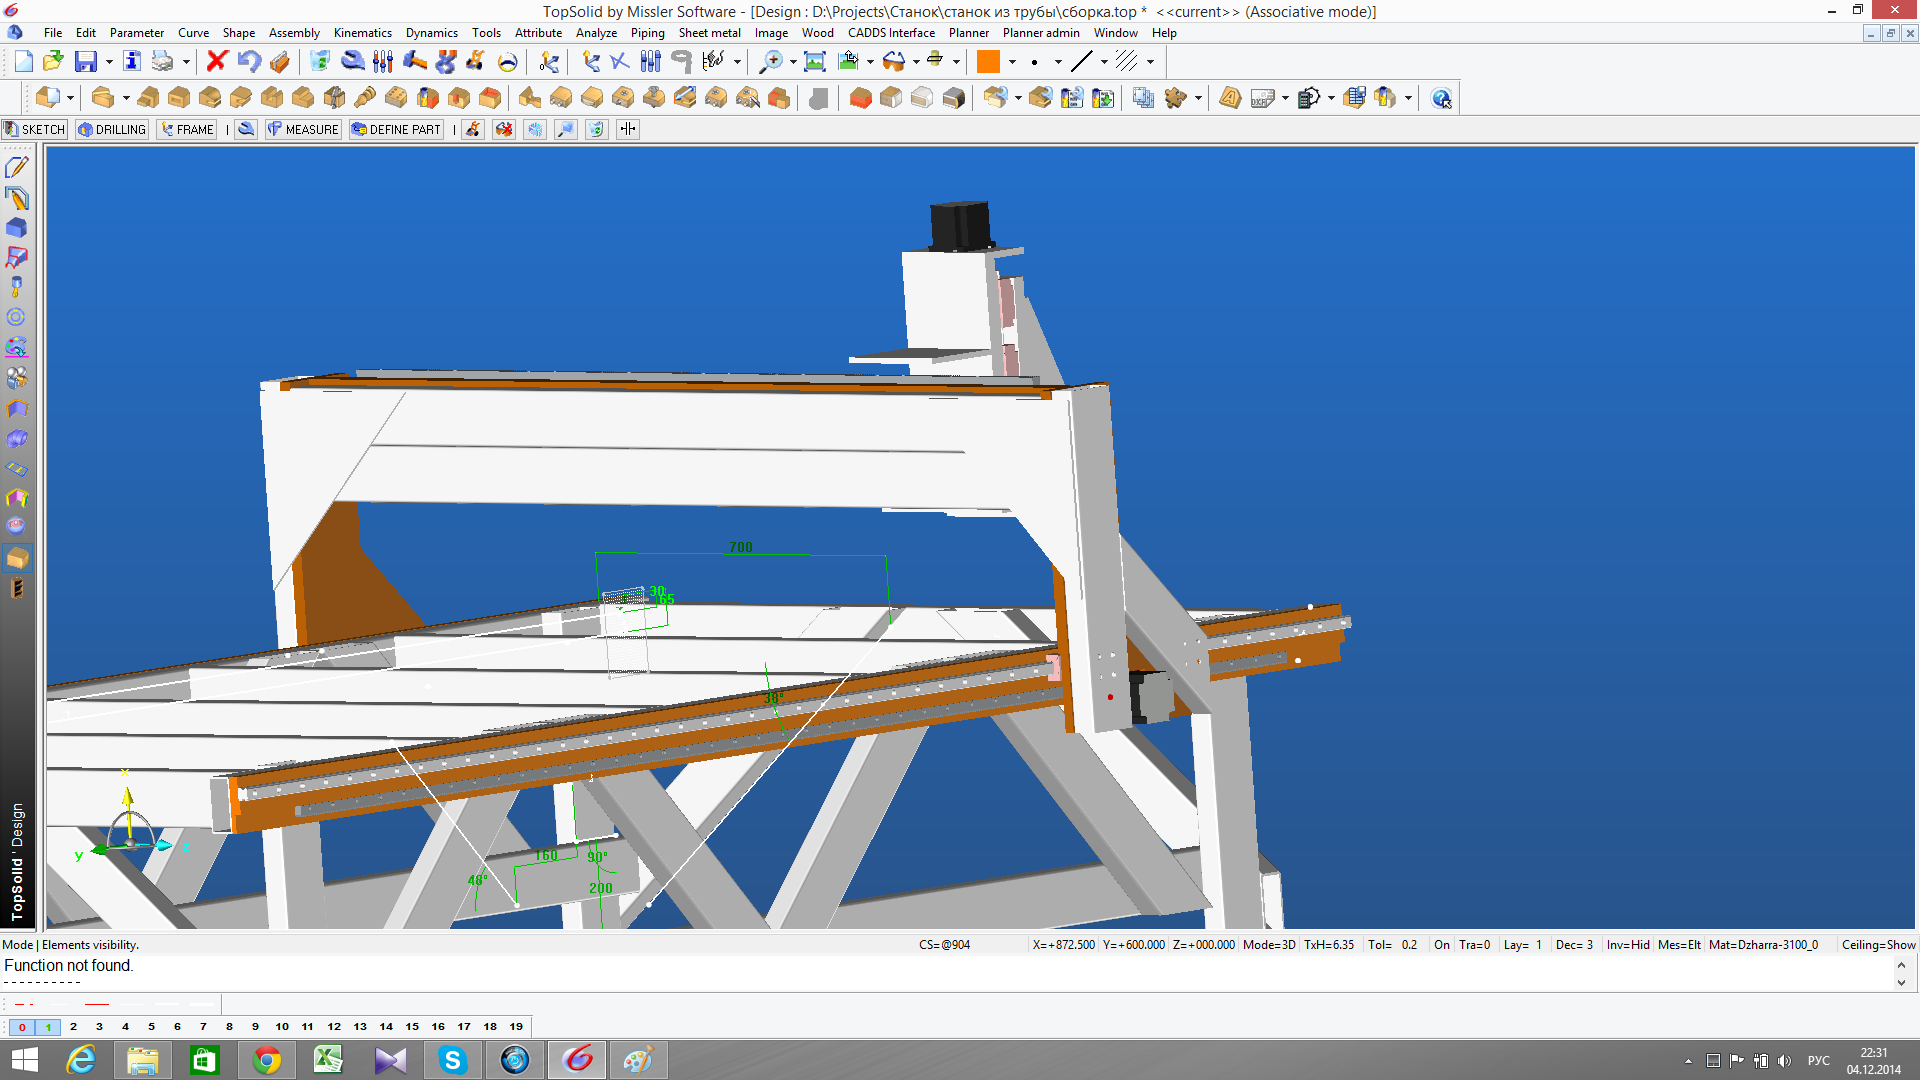The height and width of the screenshot is (1080, 1920).
Task: Click the orange current color swatch
Action: (x=988, y=62)
